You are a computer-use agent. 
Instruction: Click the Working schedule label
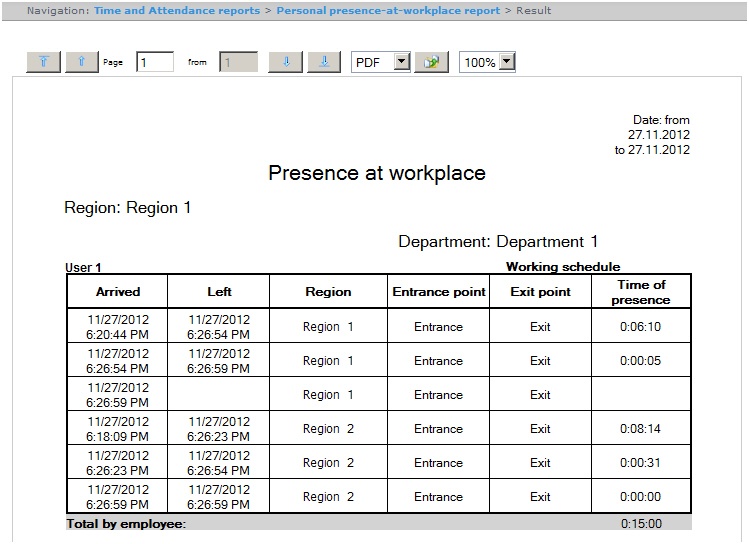click(x=563, y=267)
